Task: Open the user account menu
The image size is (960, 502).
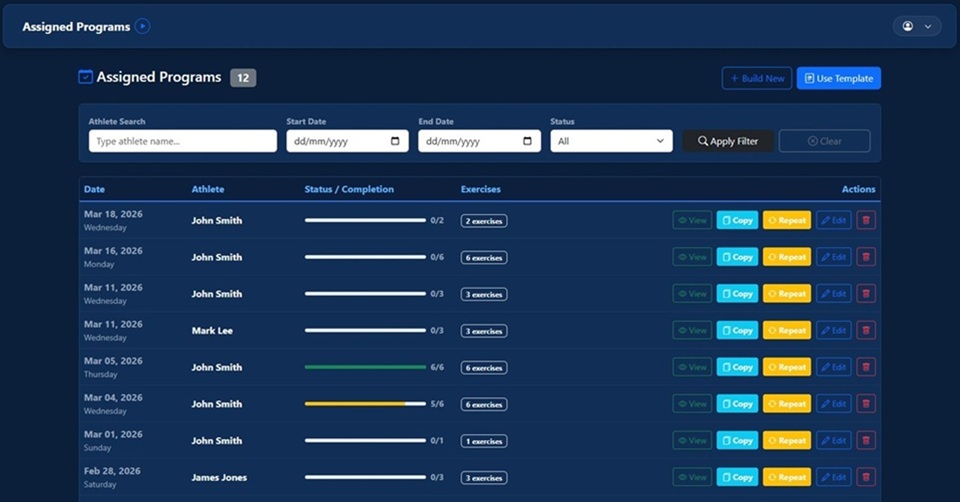Action: click(x=917, y=26)
